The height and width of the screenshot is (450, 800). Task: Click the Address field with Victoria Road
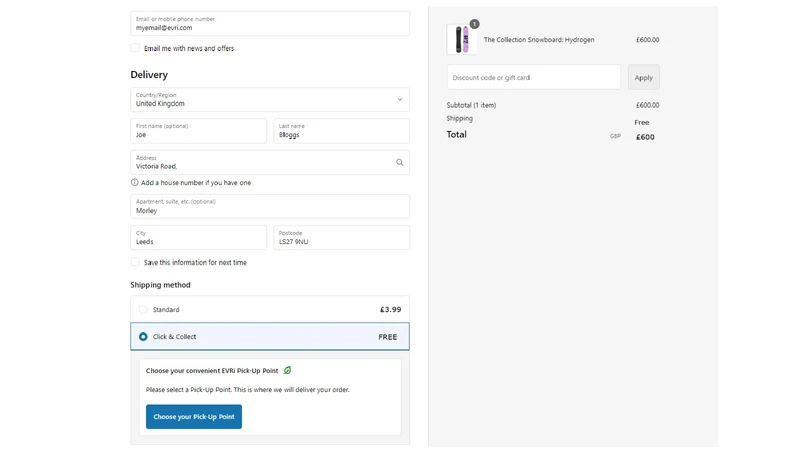point(270,162)
